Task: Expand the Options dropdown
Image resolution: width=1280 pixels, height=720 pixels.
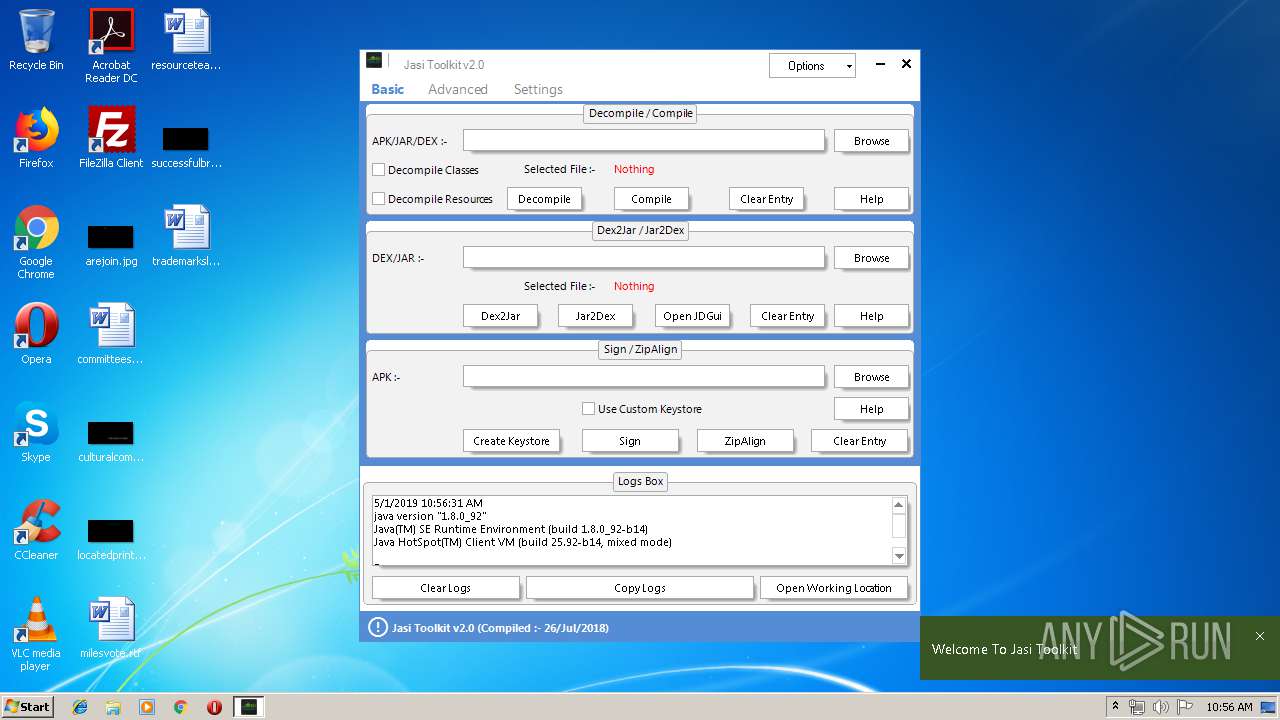Action: (x=812, y=65)
